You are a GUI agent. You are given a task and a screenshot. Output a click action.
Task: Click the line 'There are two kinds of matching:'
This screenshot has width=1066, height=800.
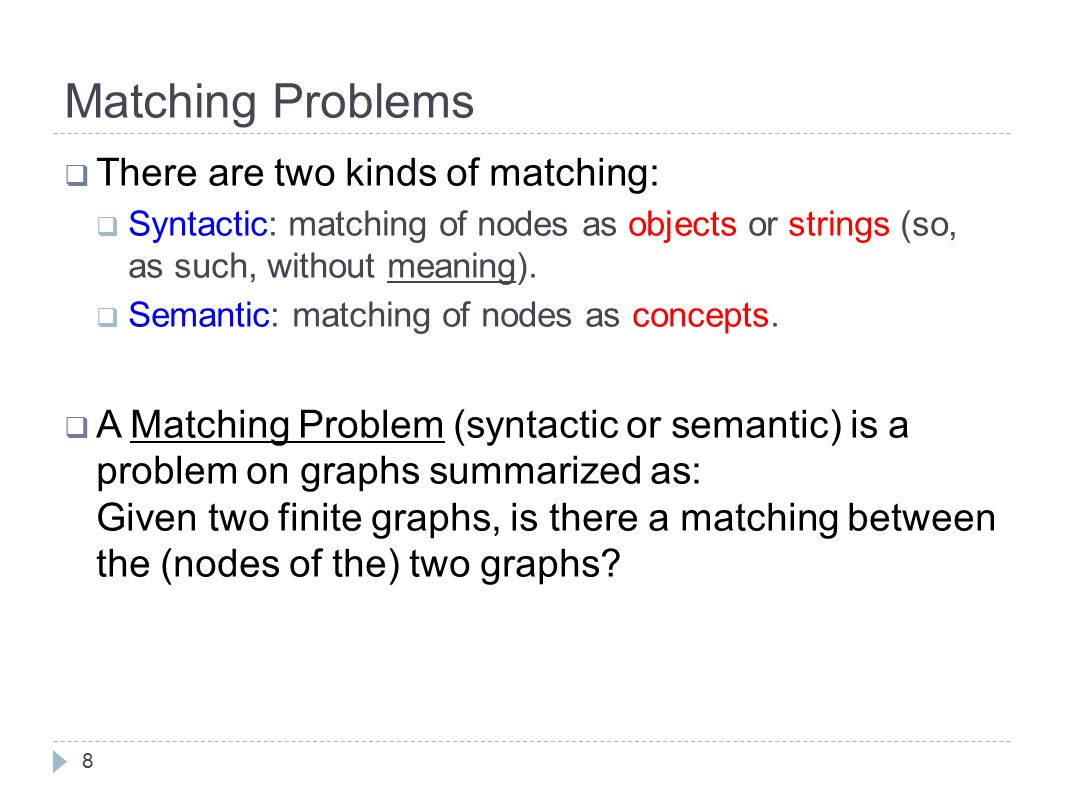[x=378, y=173]
